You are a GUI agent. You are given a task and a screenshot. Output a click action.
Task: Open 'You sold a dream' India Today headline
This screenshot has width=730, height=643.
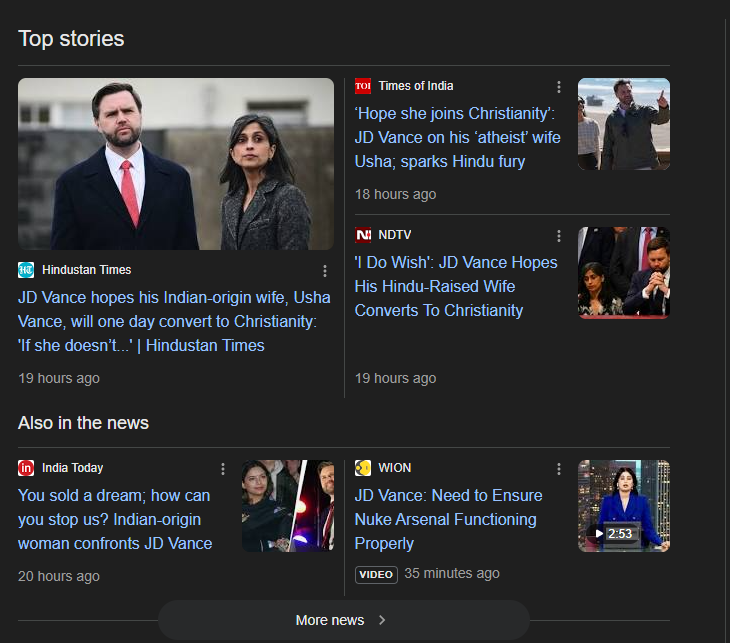click(115, 519)
